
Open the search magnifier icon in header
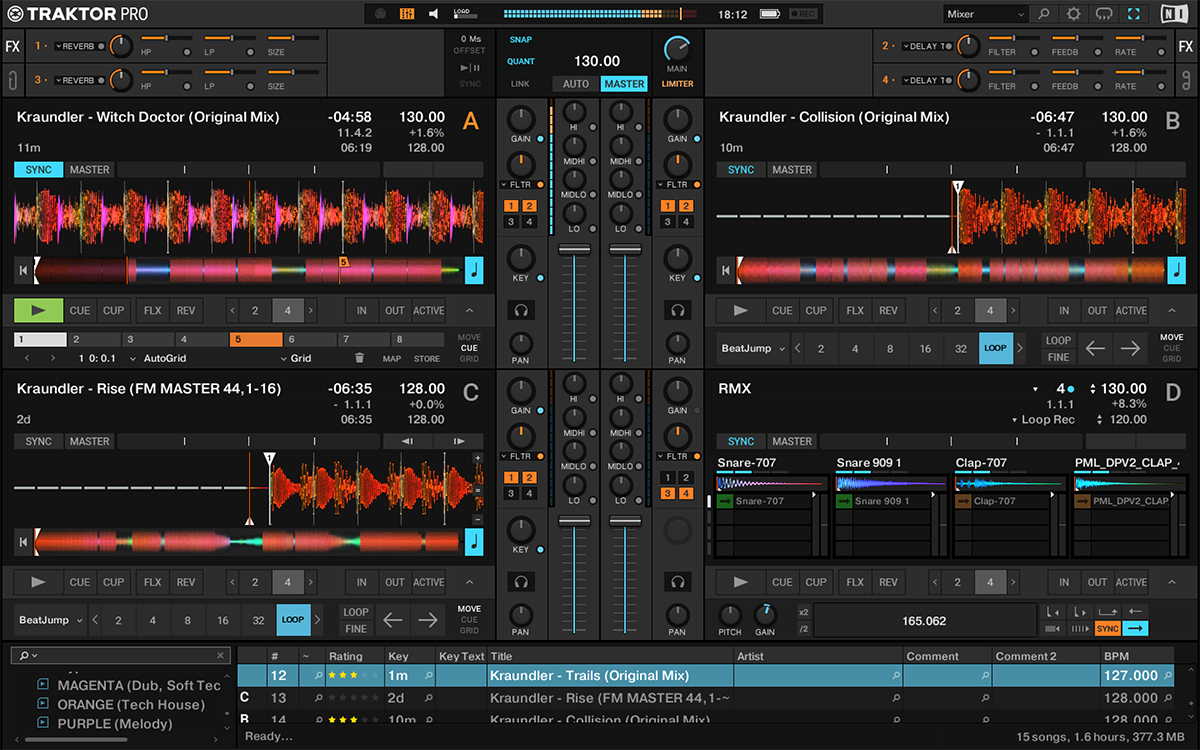pyautogui.click(x=1044, y=14)
